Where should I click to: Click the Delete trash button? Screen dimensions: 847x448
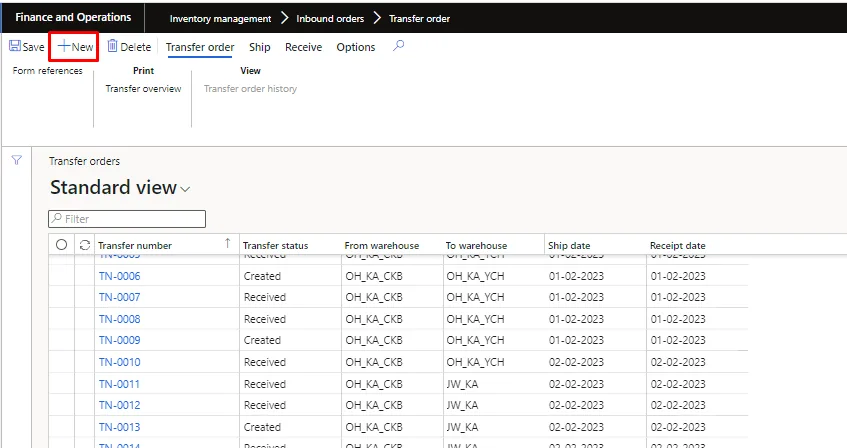click(129, 47)
